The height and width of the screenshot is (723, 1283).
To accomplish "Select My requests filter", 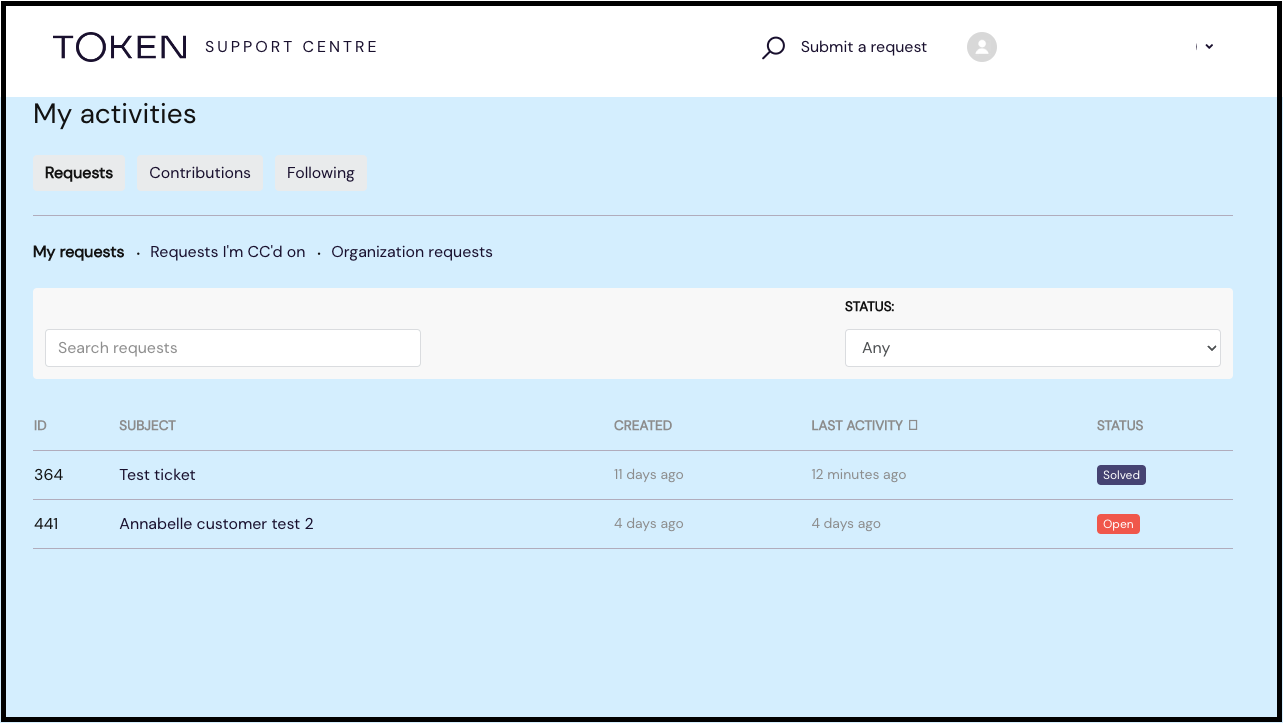I will point(79,252).
